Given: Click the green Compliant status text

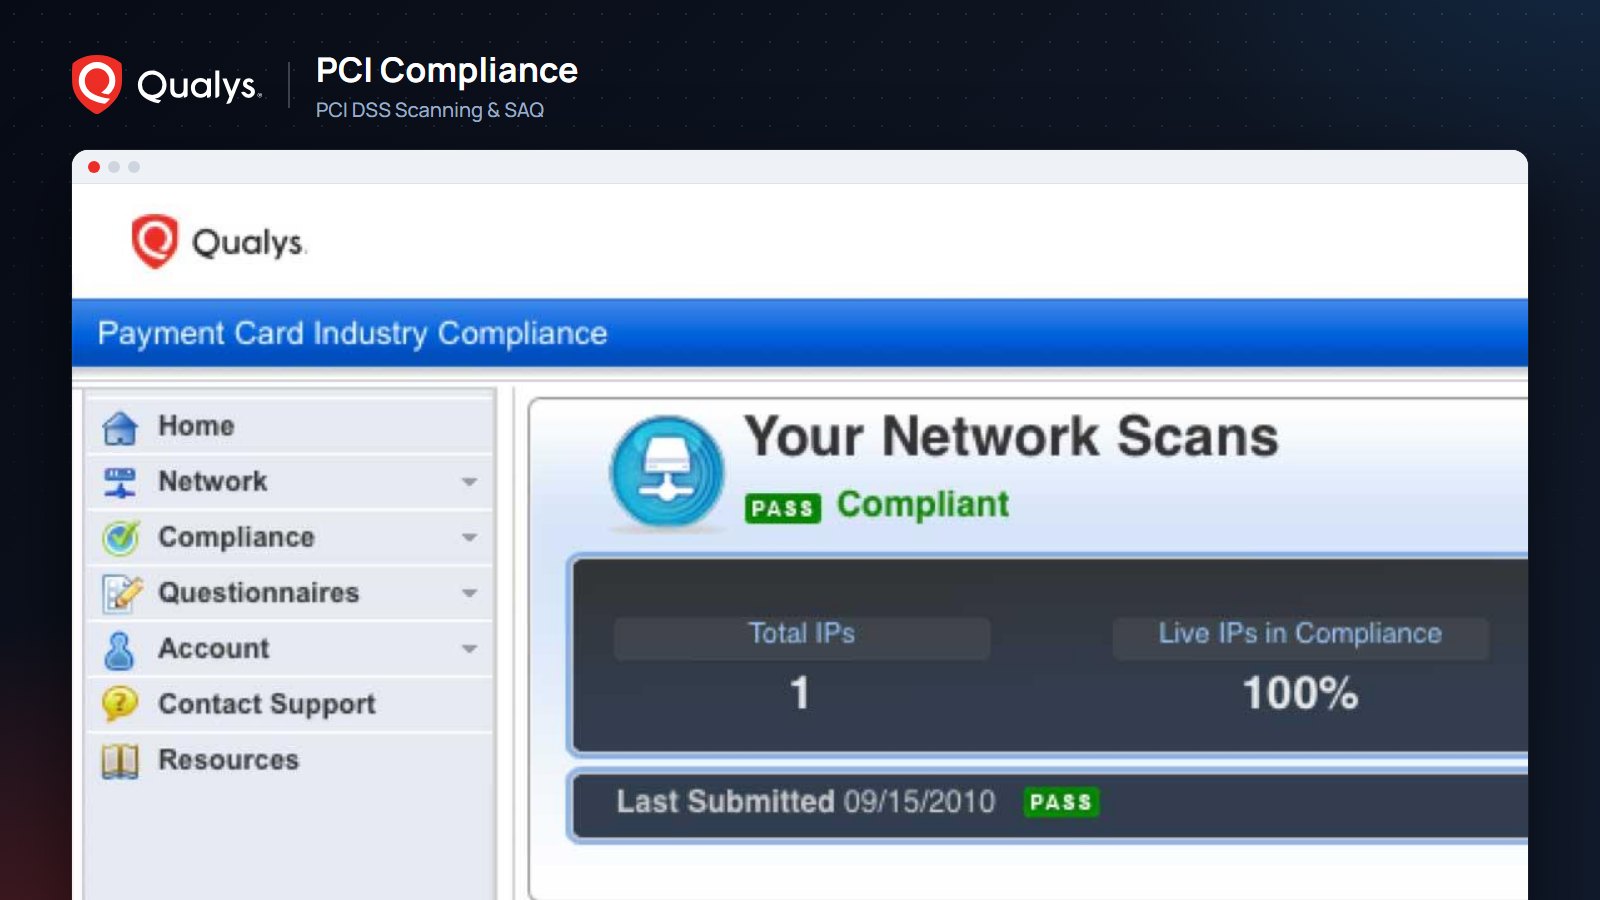Looking at the screenshot, I should 923,505.
